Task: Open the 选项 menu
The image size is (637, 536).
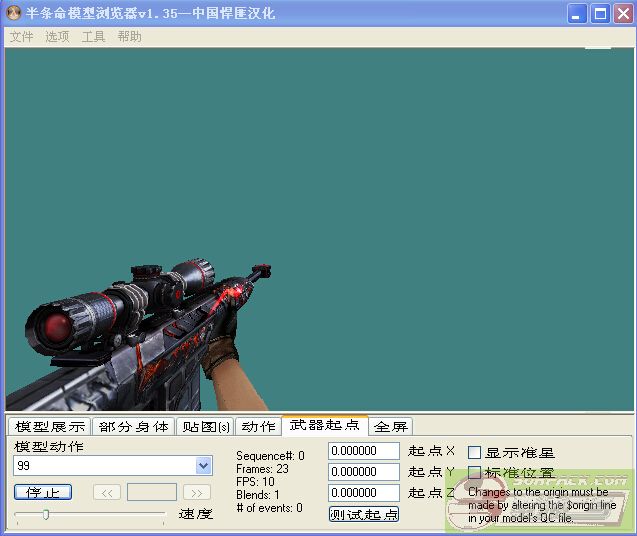Action: [x=57, y=36]
